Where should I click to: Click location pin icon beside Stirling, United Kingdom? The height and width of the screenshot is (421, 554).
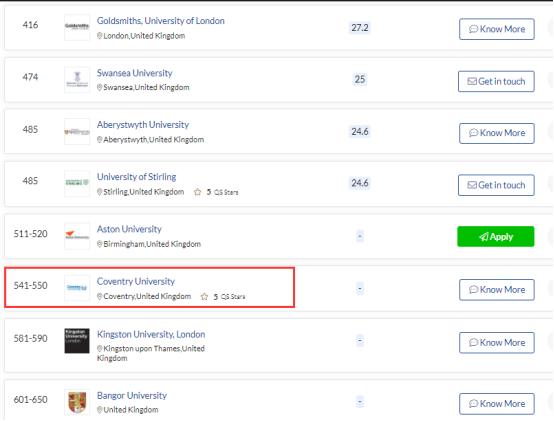(100, 192)
